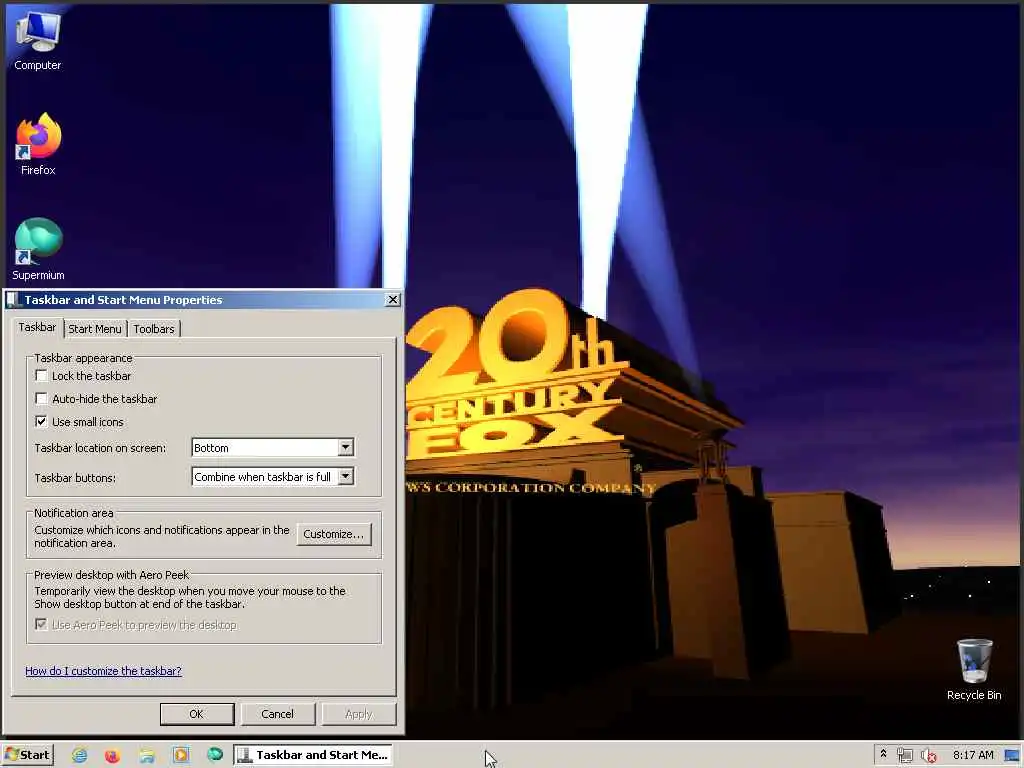Image resolution: width=1024 pixels, height=768 pixels.
Task: Toggle Use Aero Peek to preview the desktop
Action: [41, 624]
